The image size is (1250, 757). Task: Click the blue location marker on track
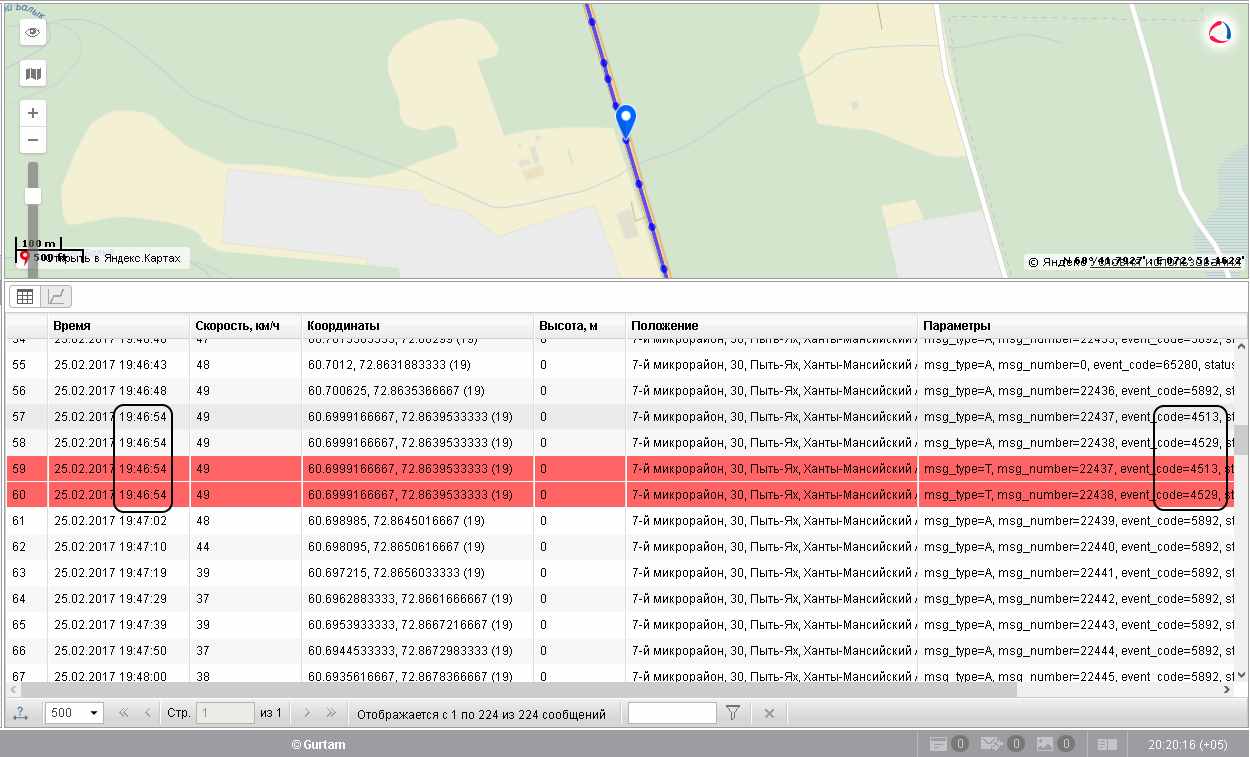tap(626, 120)
